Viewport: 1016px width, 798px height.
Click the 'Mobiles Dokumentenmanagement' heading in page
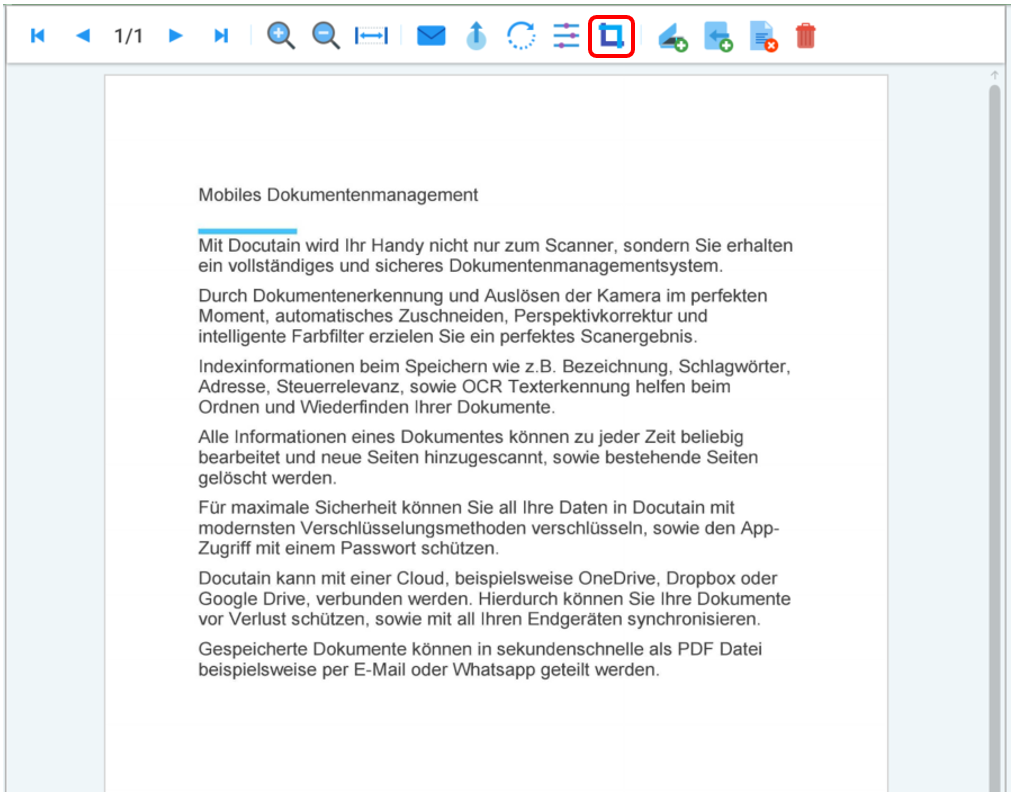(338, 195)
